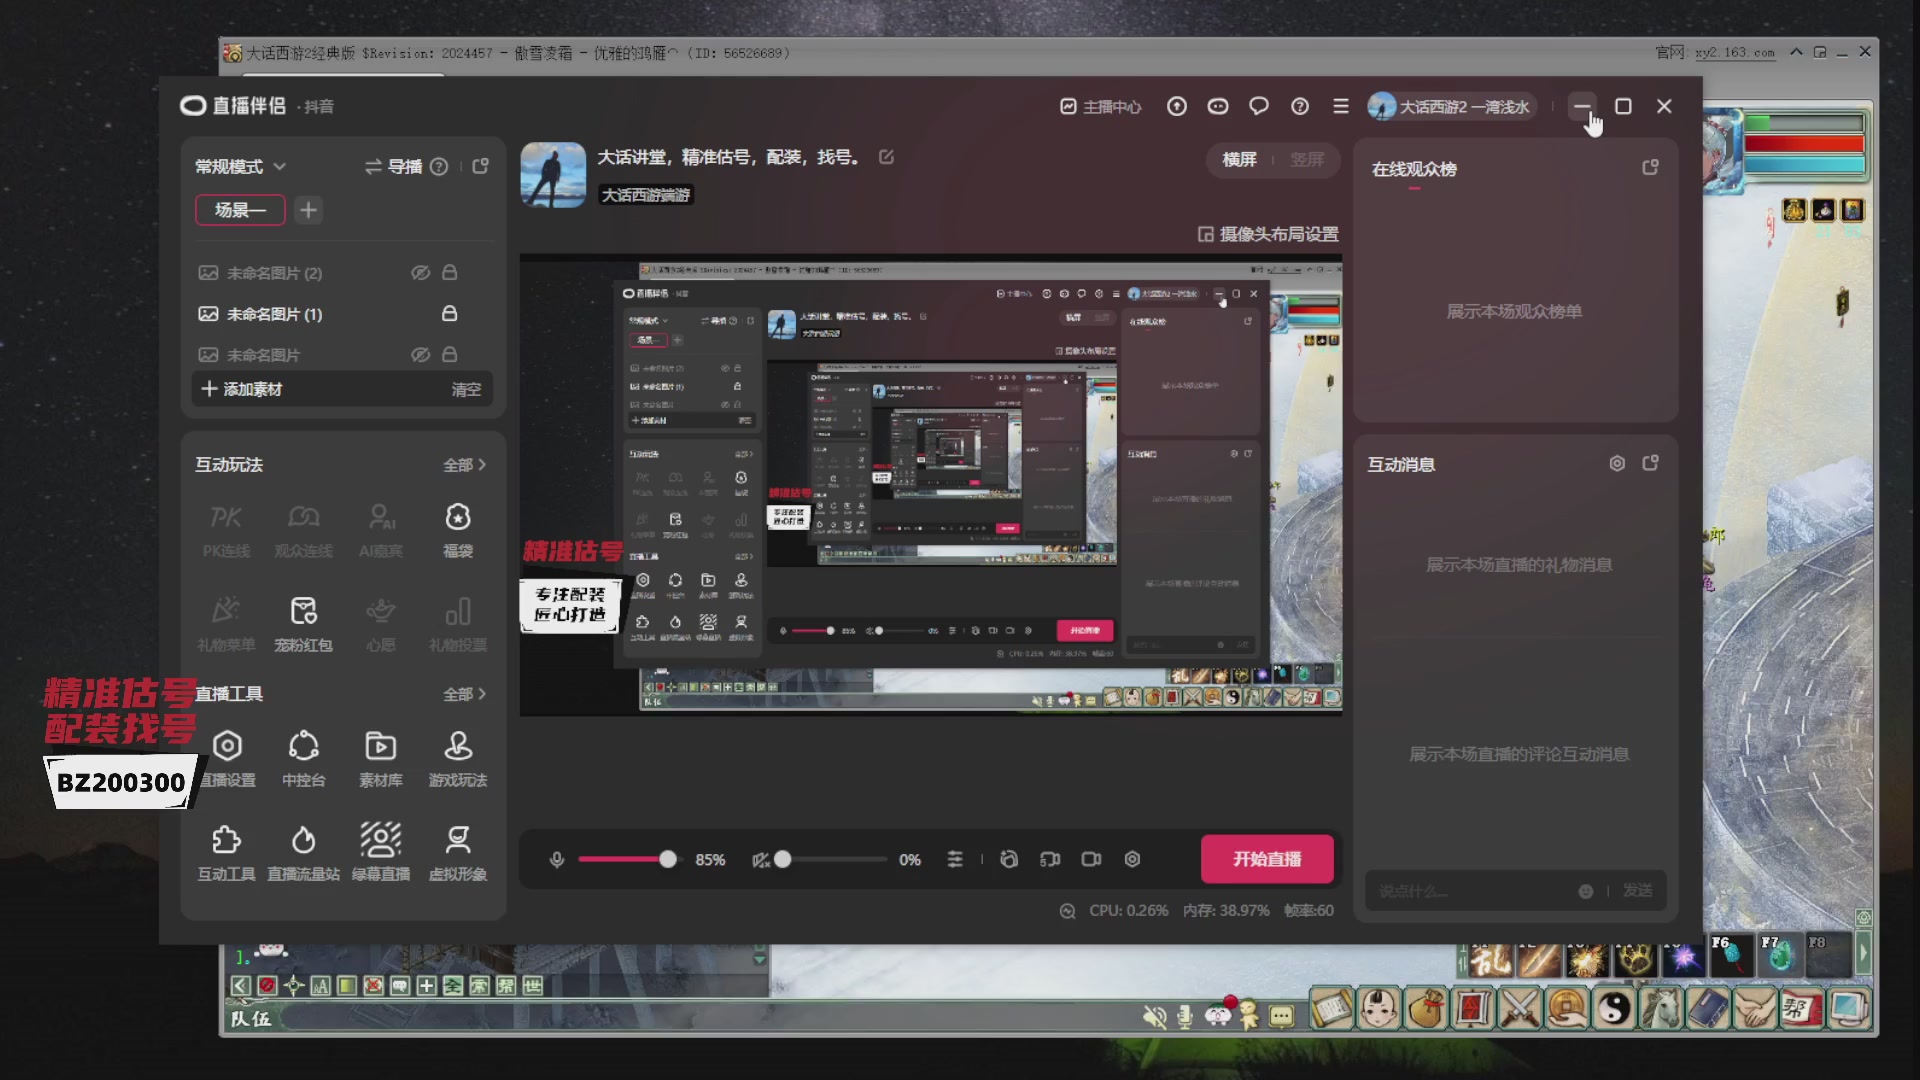The height and width of the screenshot is (1080, 1920).
Task: Open the 虚拟形象 virtual avatar tool
Action: (458, 854)
